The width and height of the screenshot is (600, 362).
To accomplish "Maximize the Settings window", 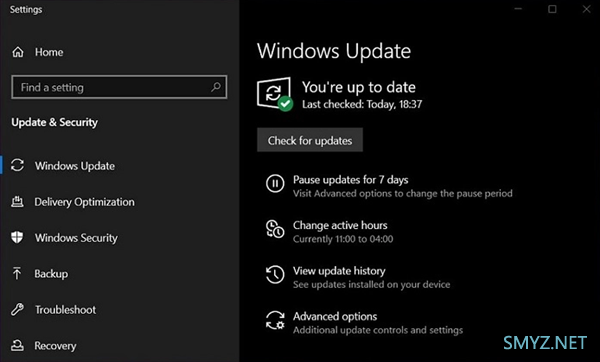I will pyautogui.click(x=552, y=9).
